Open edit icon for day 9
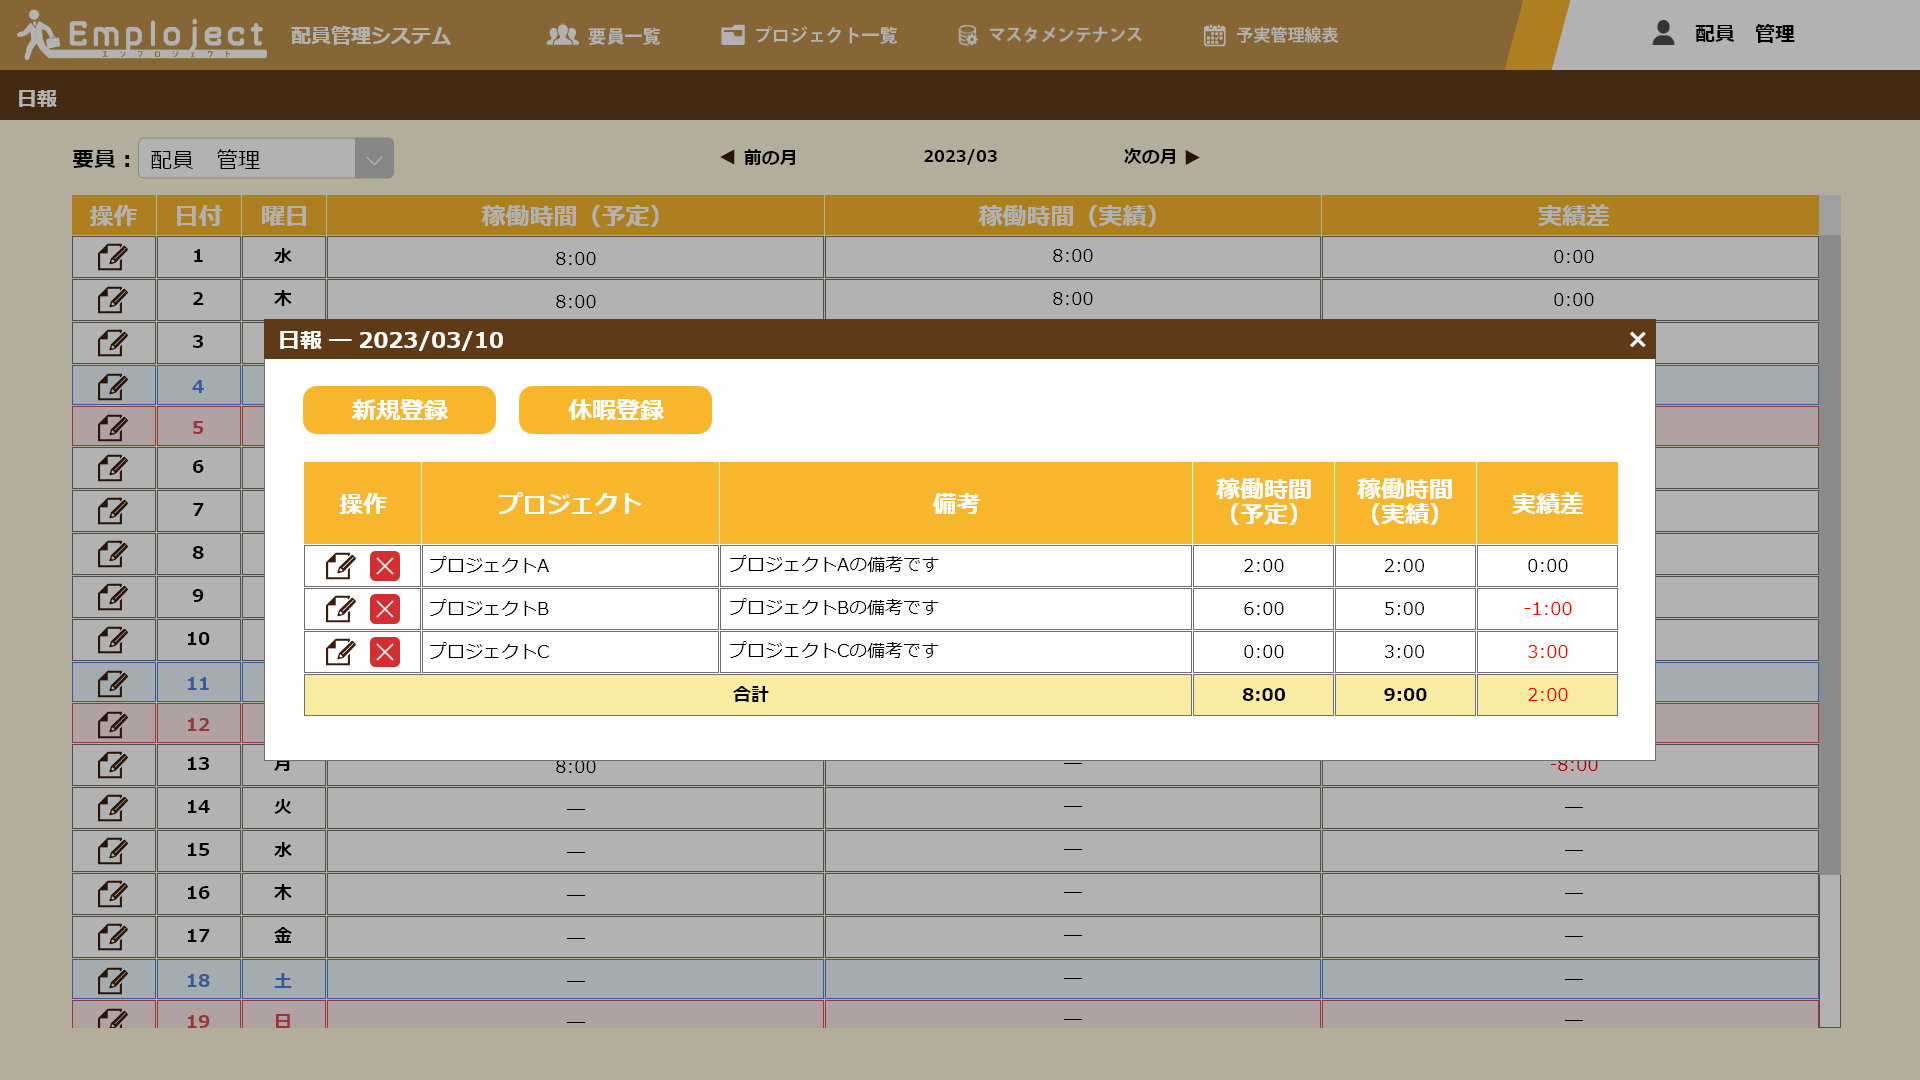The width and height of the screenshot is (1920, 1080). [113, 597]
